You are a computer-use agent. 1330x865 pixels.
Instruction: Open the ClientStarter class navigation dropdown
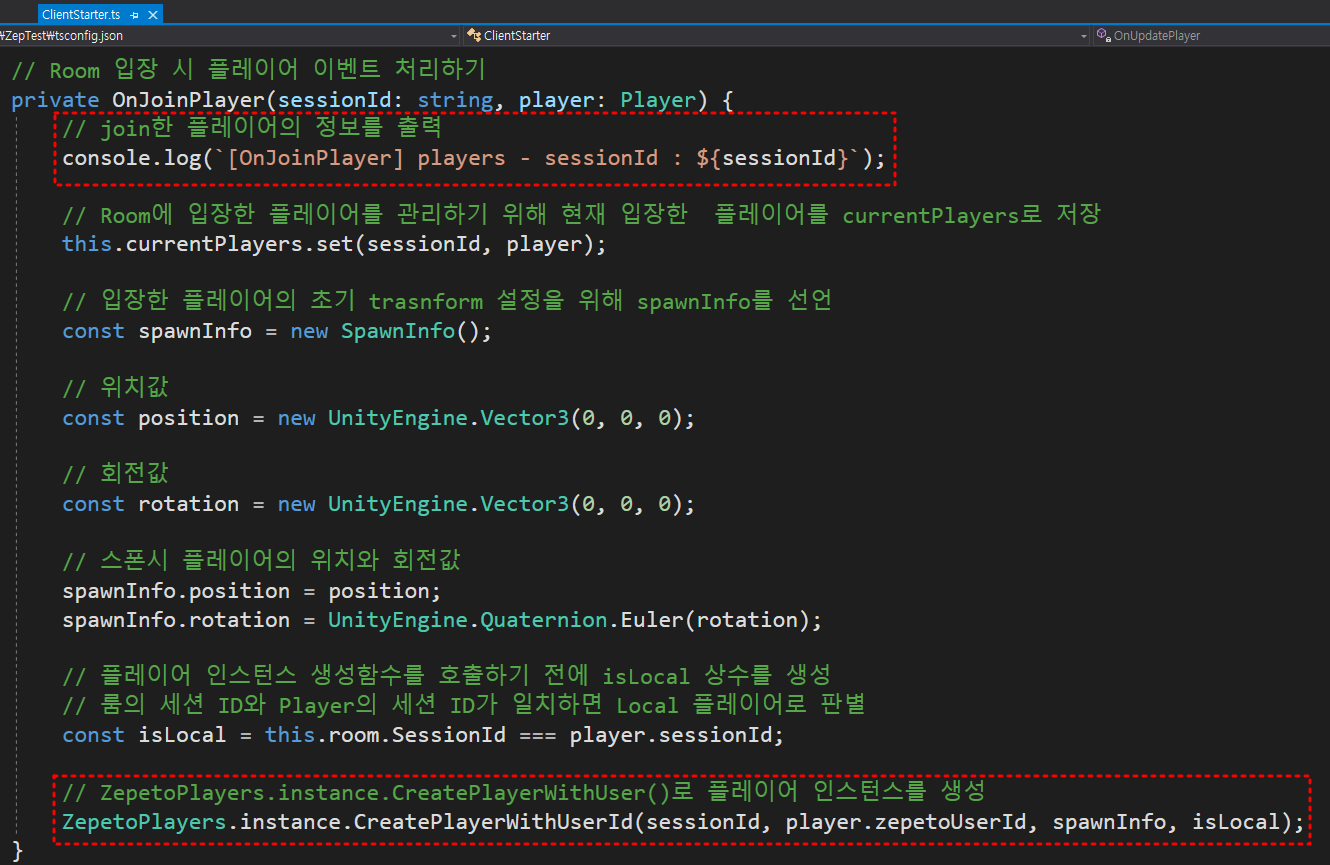pyautogui.click(x=777, y=35)
